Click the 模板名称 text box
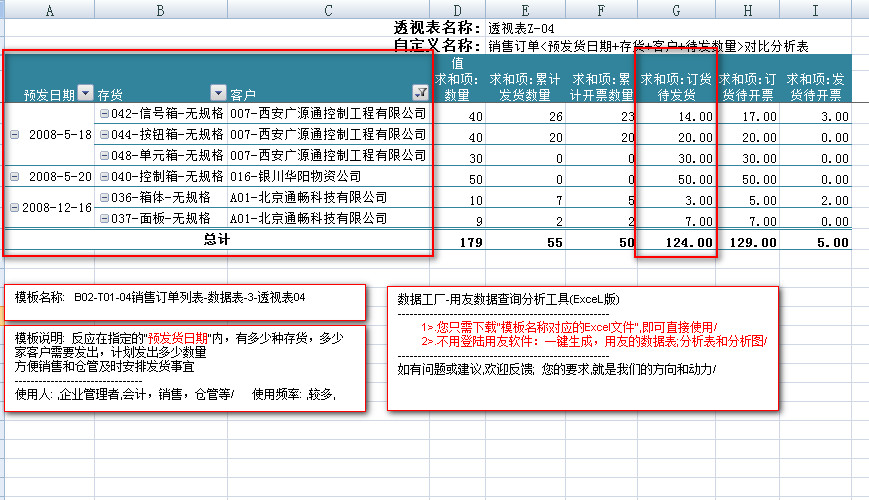This screenshot has width=869, height=500. click(185, 299)
